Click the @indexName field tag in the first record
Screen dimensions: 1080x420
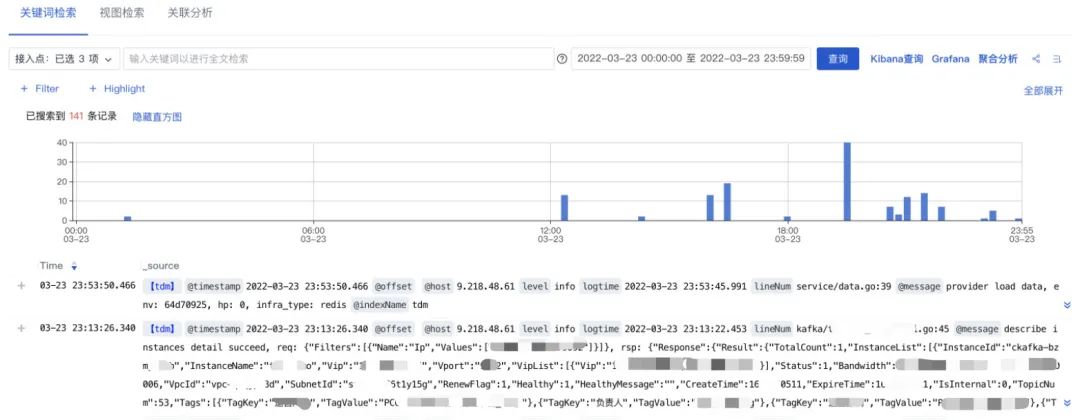click(380, 304)
